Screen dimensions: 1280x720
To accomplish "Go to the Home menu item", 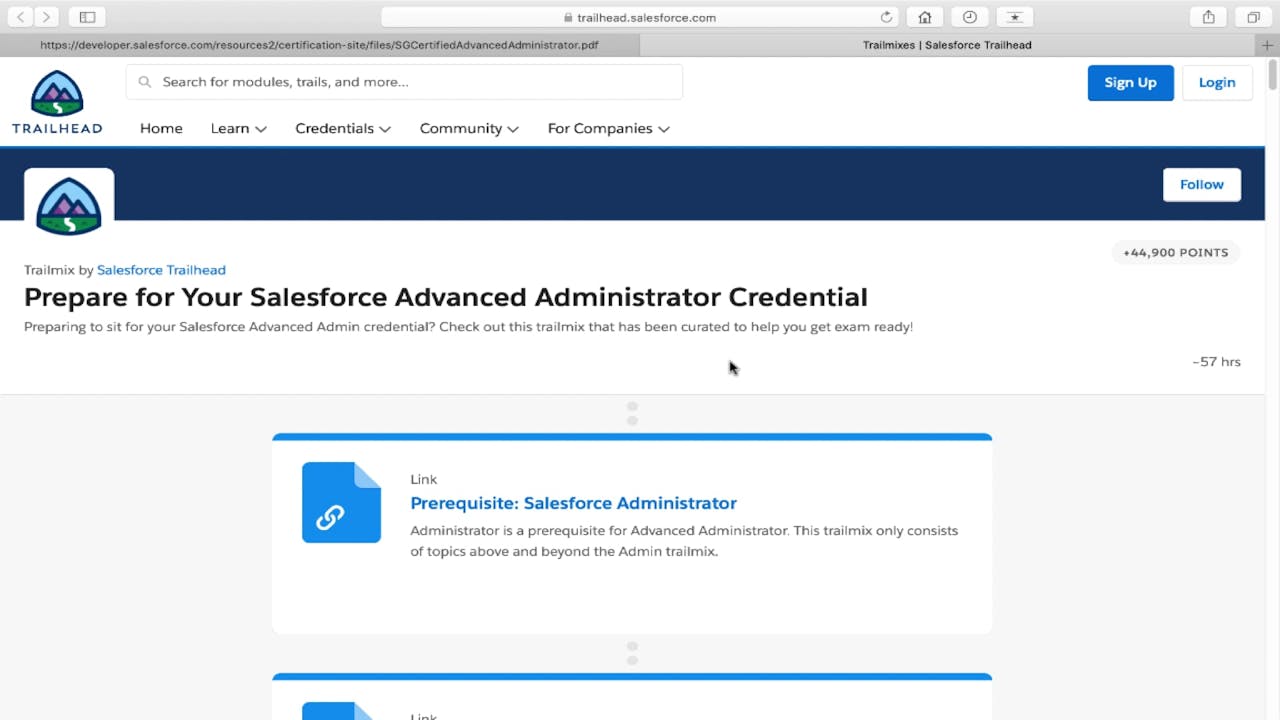I will 161,128.
